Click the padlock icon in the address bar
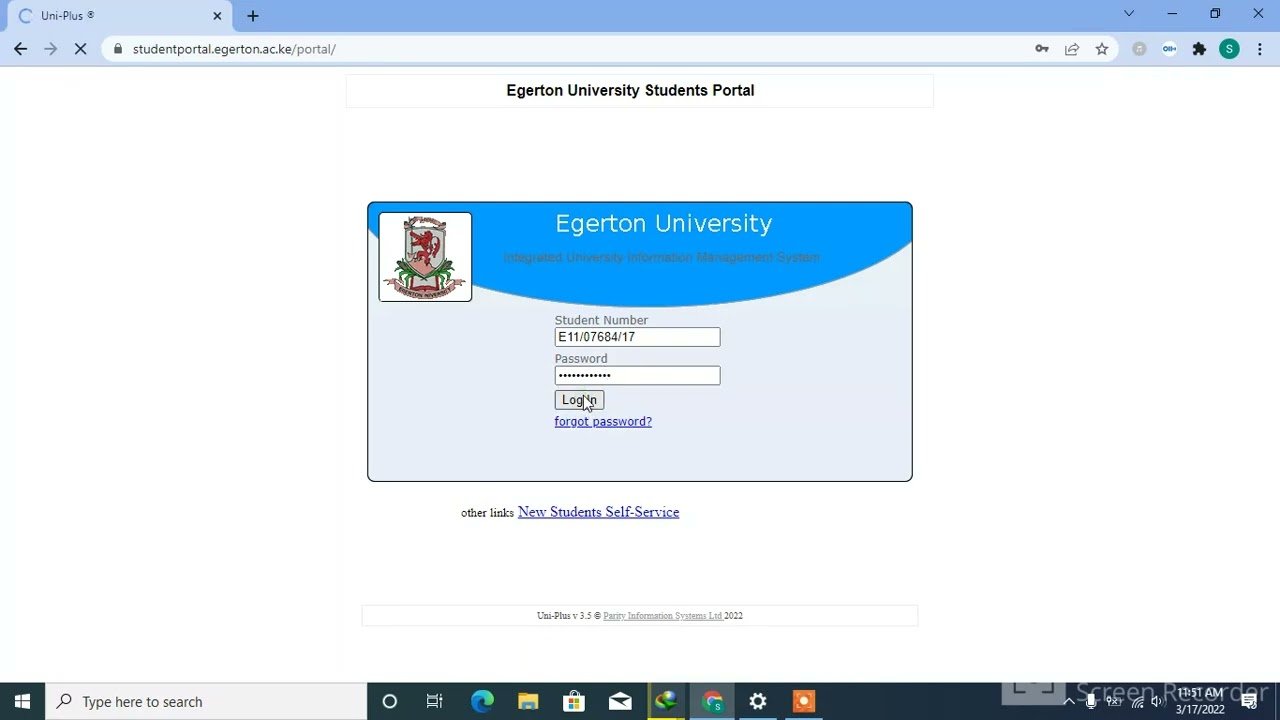 pyautogui.click(x=116, y=48)
